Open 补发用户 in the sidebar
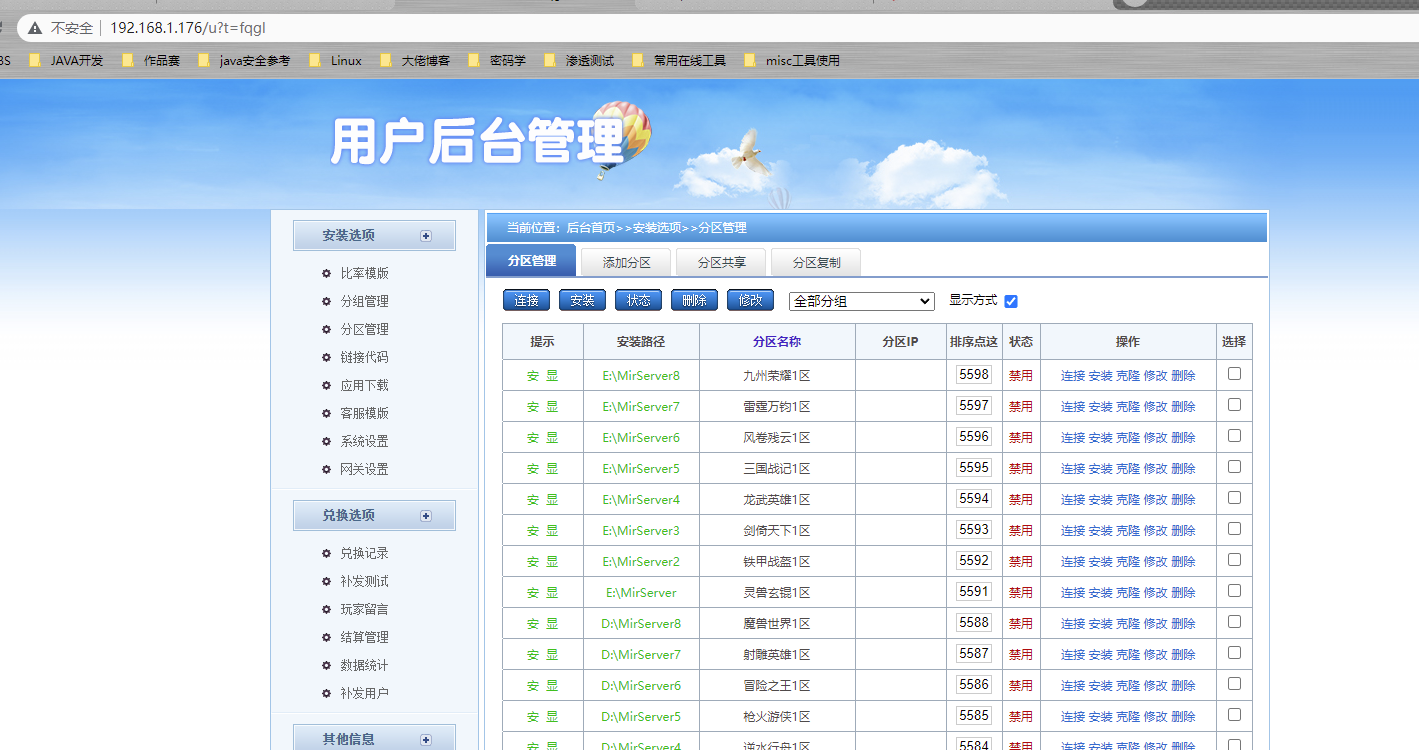Viewport: 1419px width, 750px height. [364, 693]
